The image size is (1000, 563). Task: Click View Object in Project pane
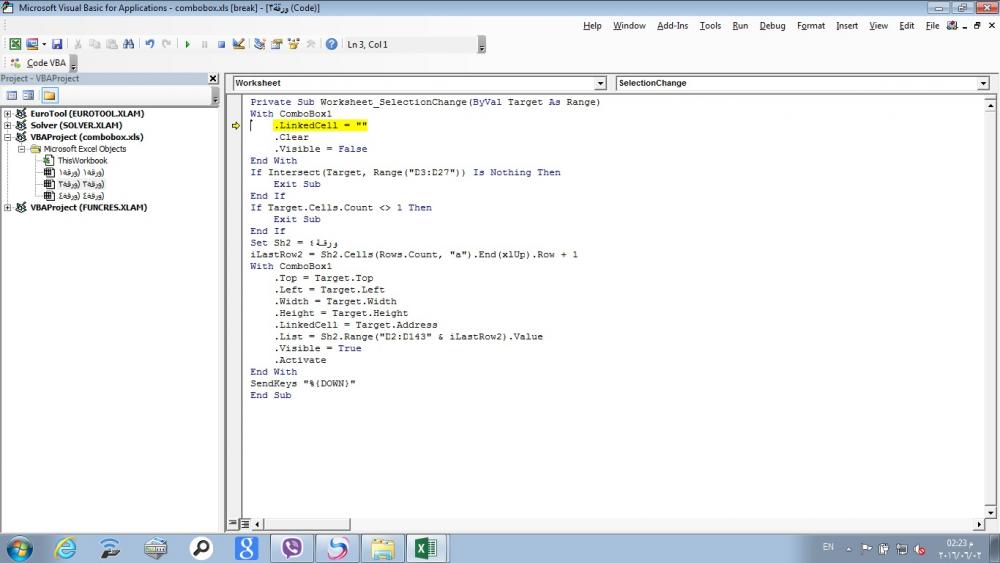click(29, 96)
